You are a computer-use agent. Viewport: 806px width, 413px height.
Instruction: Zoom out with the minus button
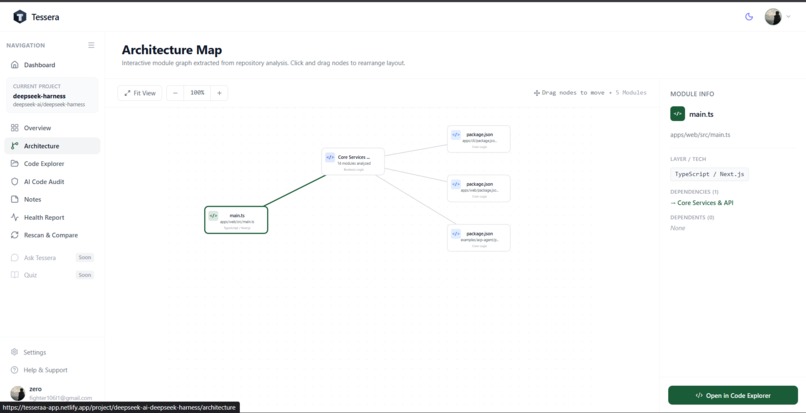point(175,93)
